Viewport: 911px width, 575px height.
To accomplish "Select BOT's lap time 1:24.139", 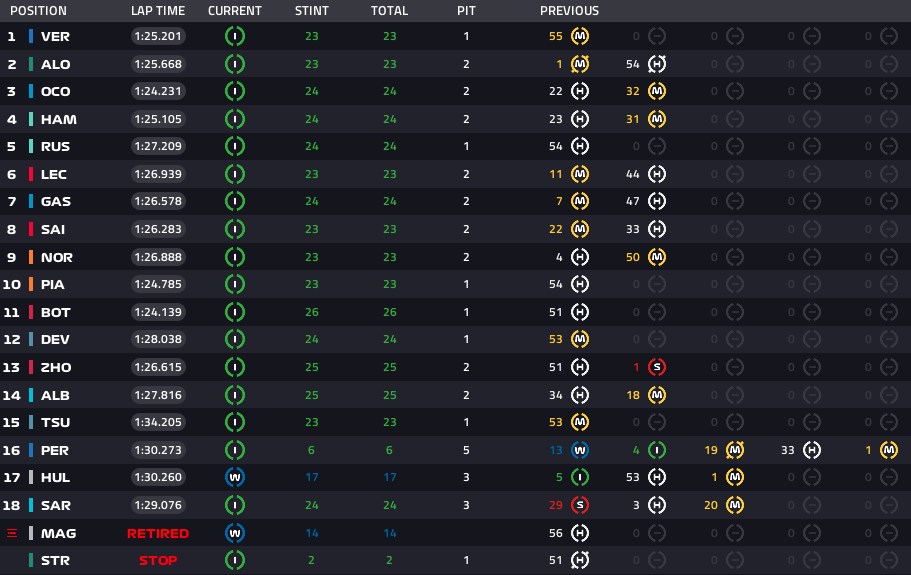I will pyautogui.click(x=158, y=312).
